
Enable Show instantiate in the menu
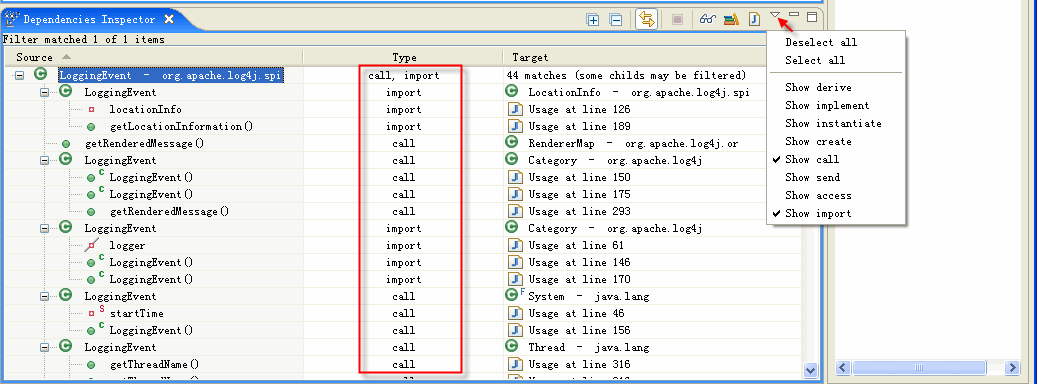click(833, 123)
